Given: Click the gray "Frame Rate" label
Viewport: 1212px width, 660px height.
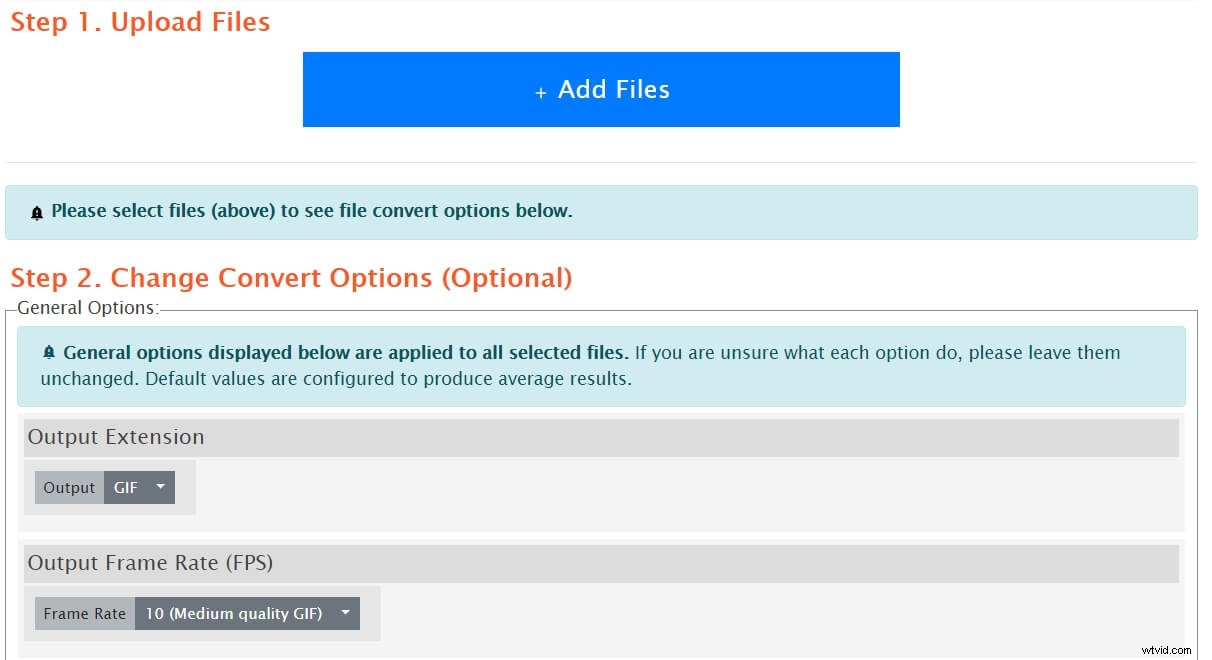Looking at the screenshot, I should pos(85,614).
